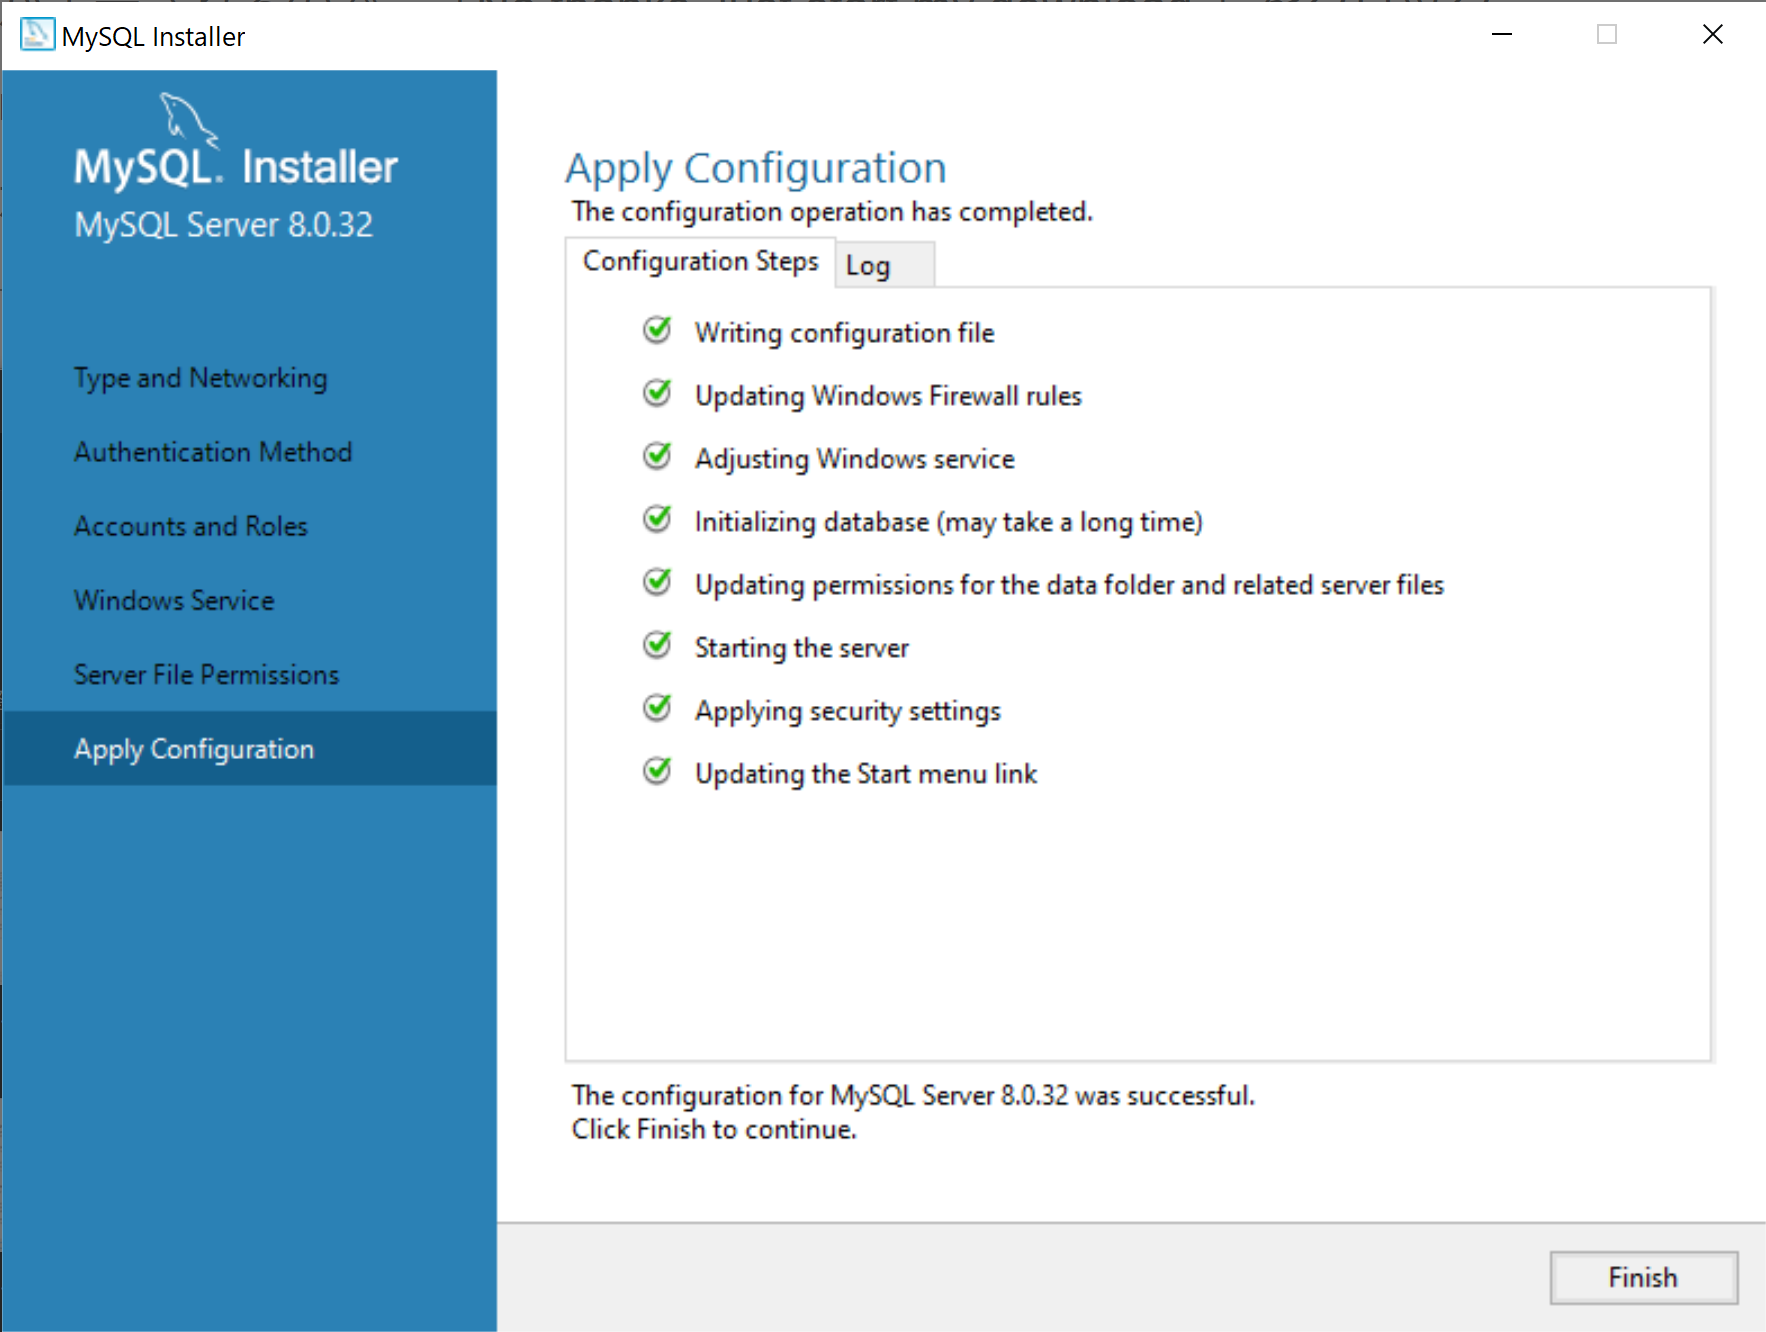Click the checkmark beside Initializing database step
Image resolution: width=1766 pixels, height=1332 pixels.
(657, 519)
